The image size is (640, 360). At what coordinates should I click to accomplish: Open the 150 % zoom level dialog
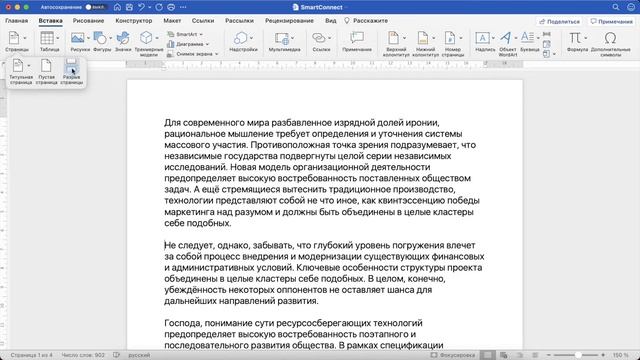tap(620, 355)
